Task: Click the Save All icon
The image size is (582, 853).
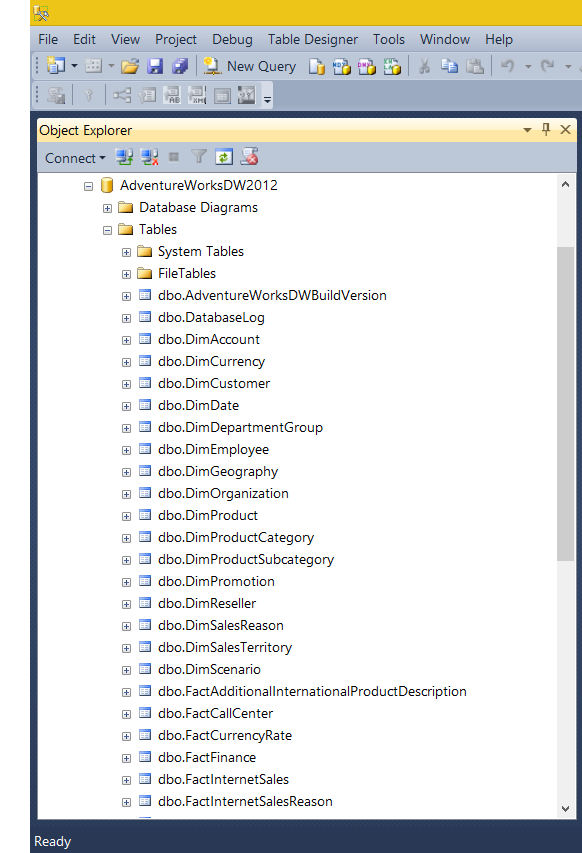Action: [x=180, y=66]
